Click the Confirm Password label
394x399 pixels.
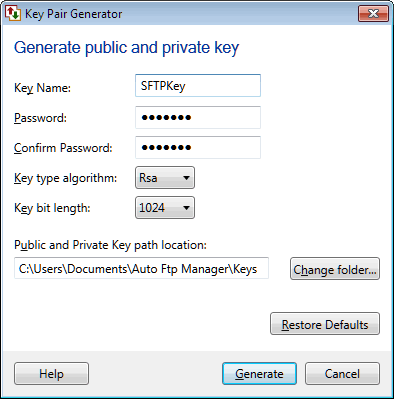(63, 148)
